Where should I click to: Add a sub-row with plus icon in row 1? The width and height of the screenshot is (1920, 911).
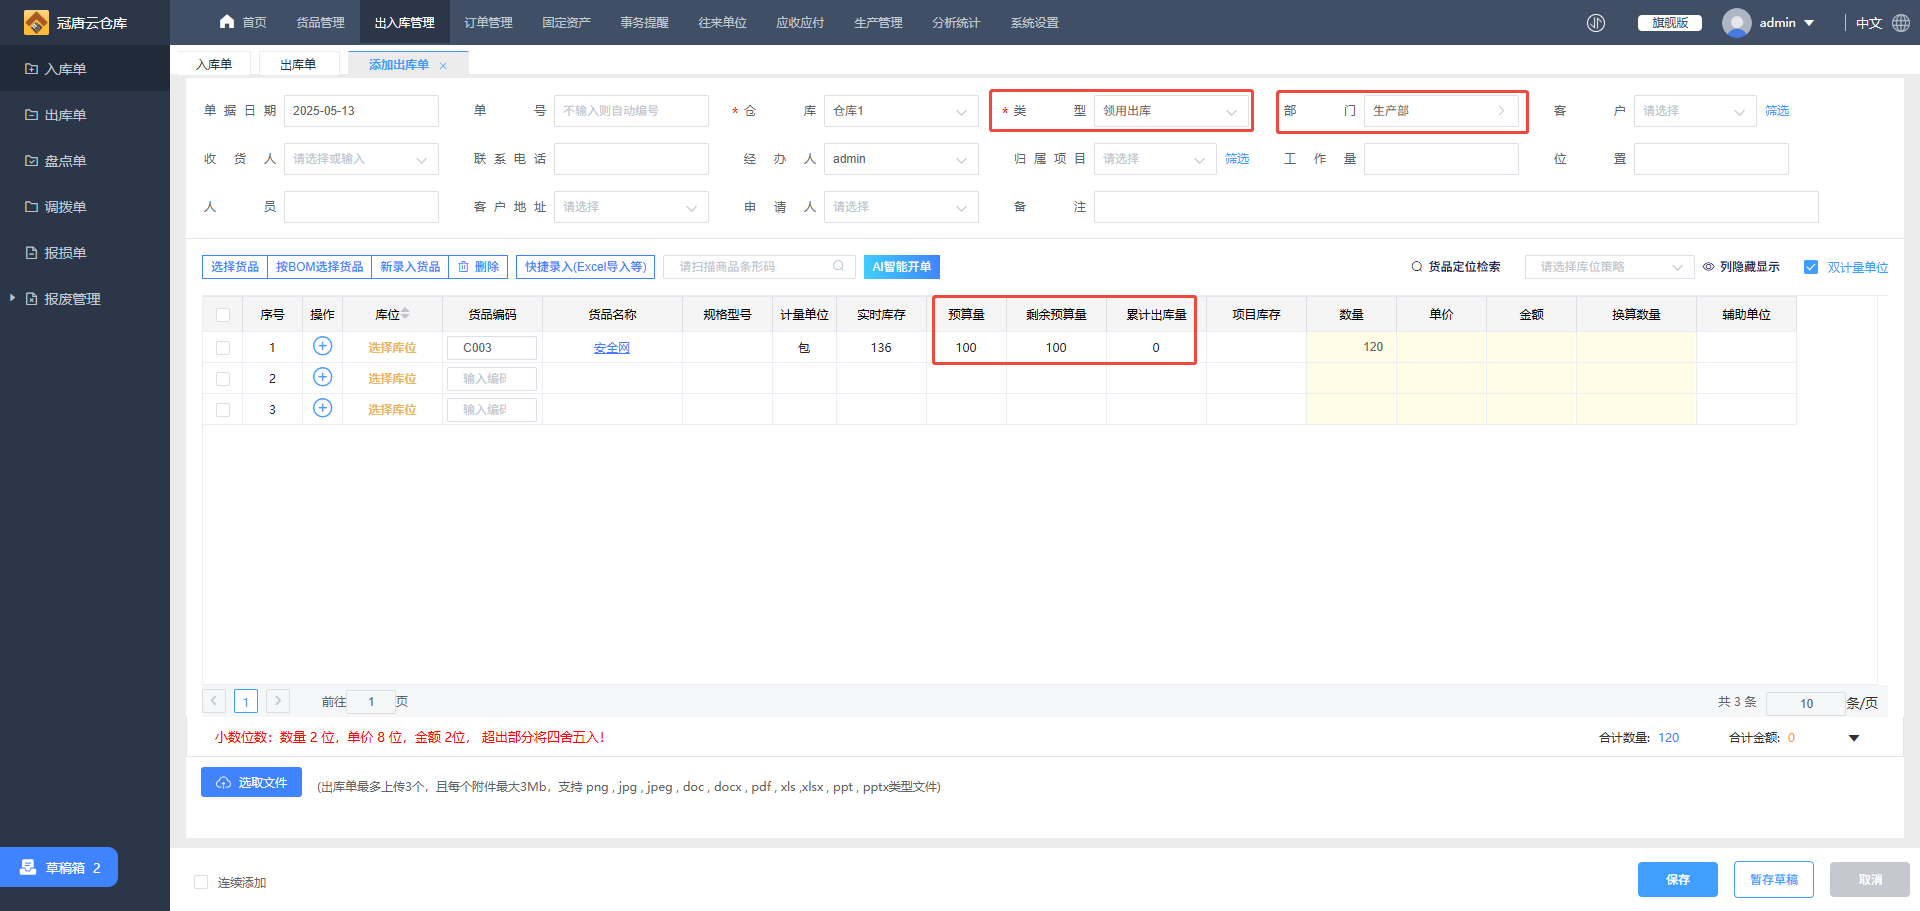click(322, 346)
